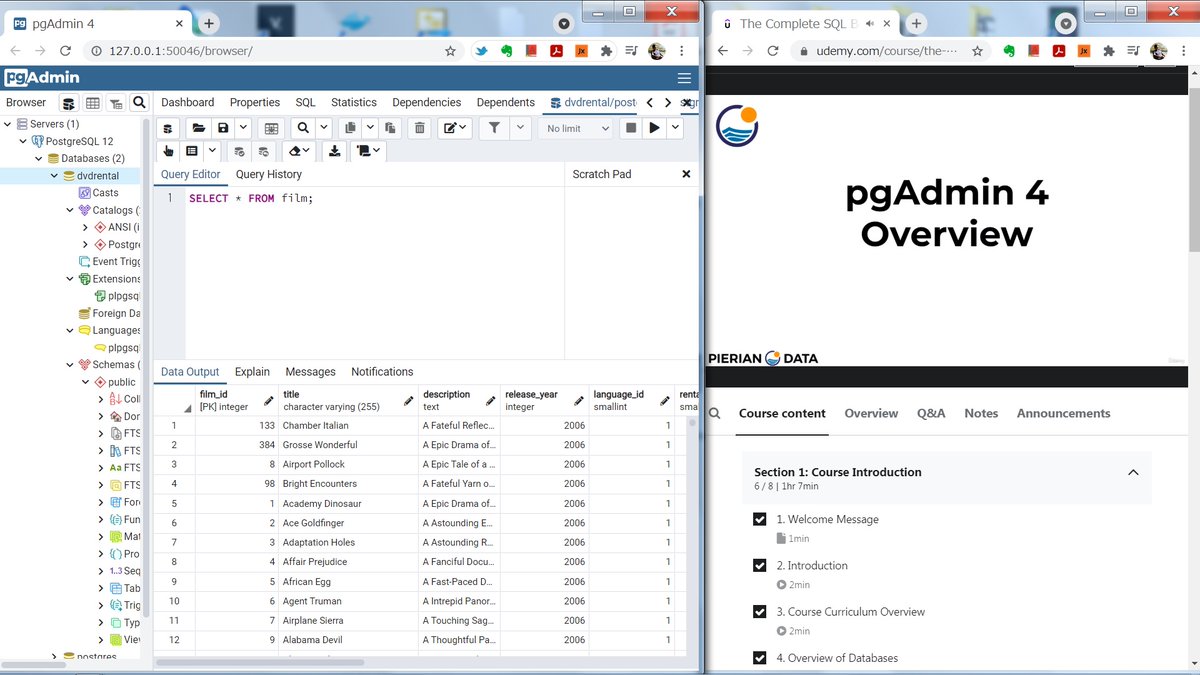Open the Filter options dropdown arrow
The width and height of the screenshot is (1200, 675).
coord(520,128)
